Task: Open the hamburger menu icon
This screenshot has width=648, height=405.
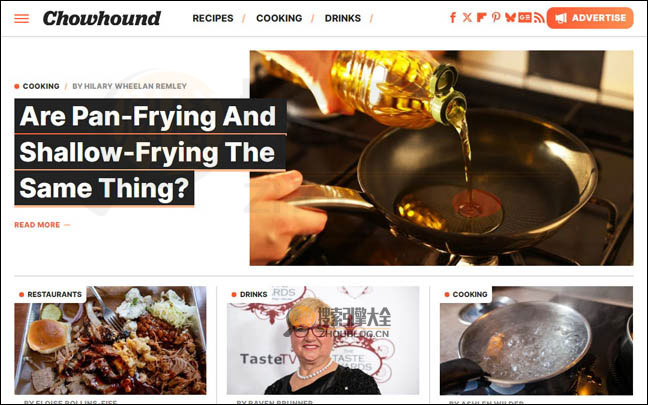Action: [x=21, y=18]
